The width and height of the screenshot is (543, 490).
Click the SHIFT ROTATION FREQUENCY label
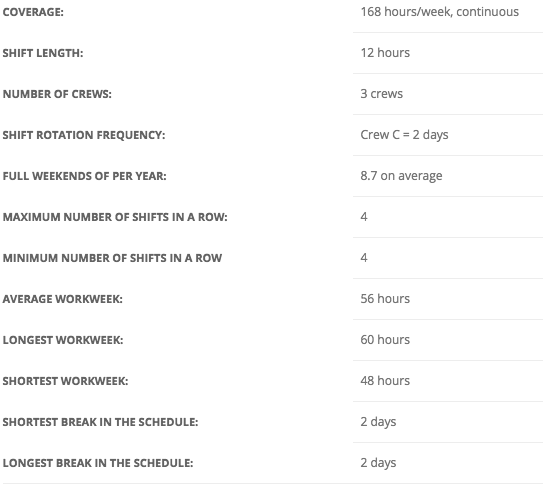84,135
